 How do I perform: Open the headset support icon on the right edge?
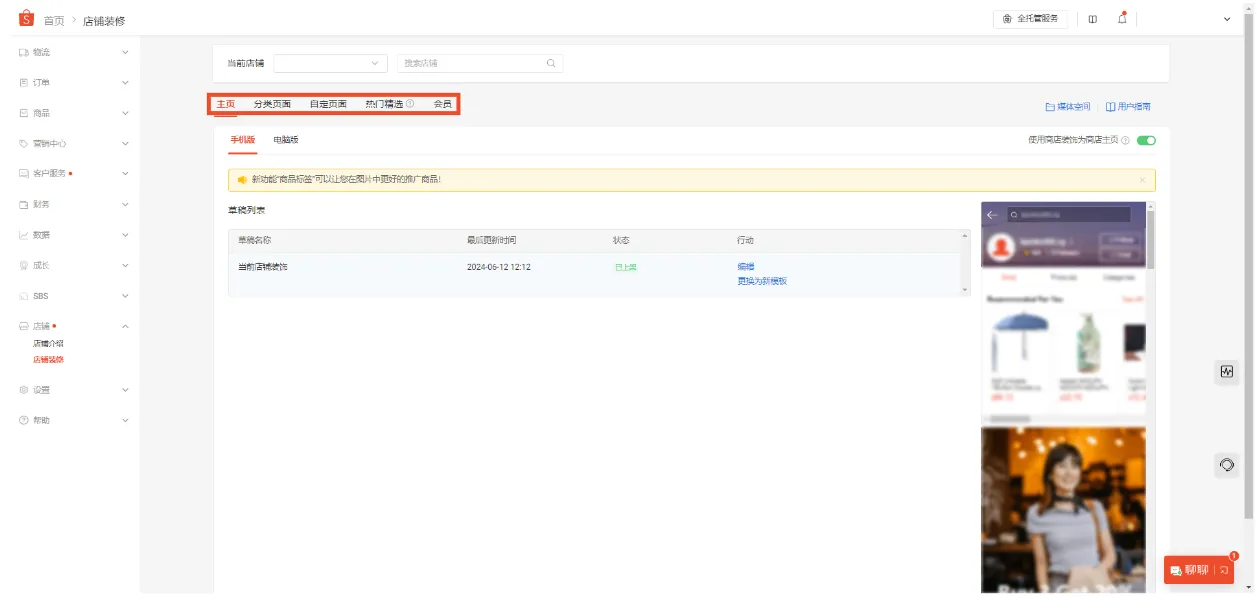(1227, 465)
